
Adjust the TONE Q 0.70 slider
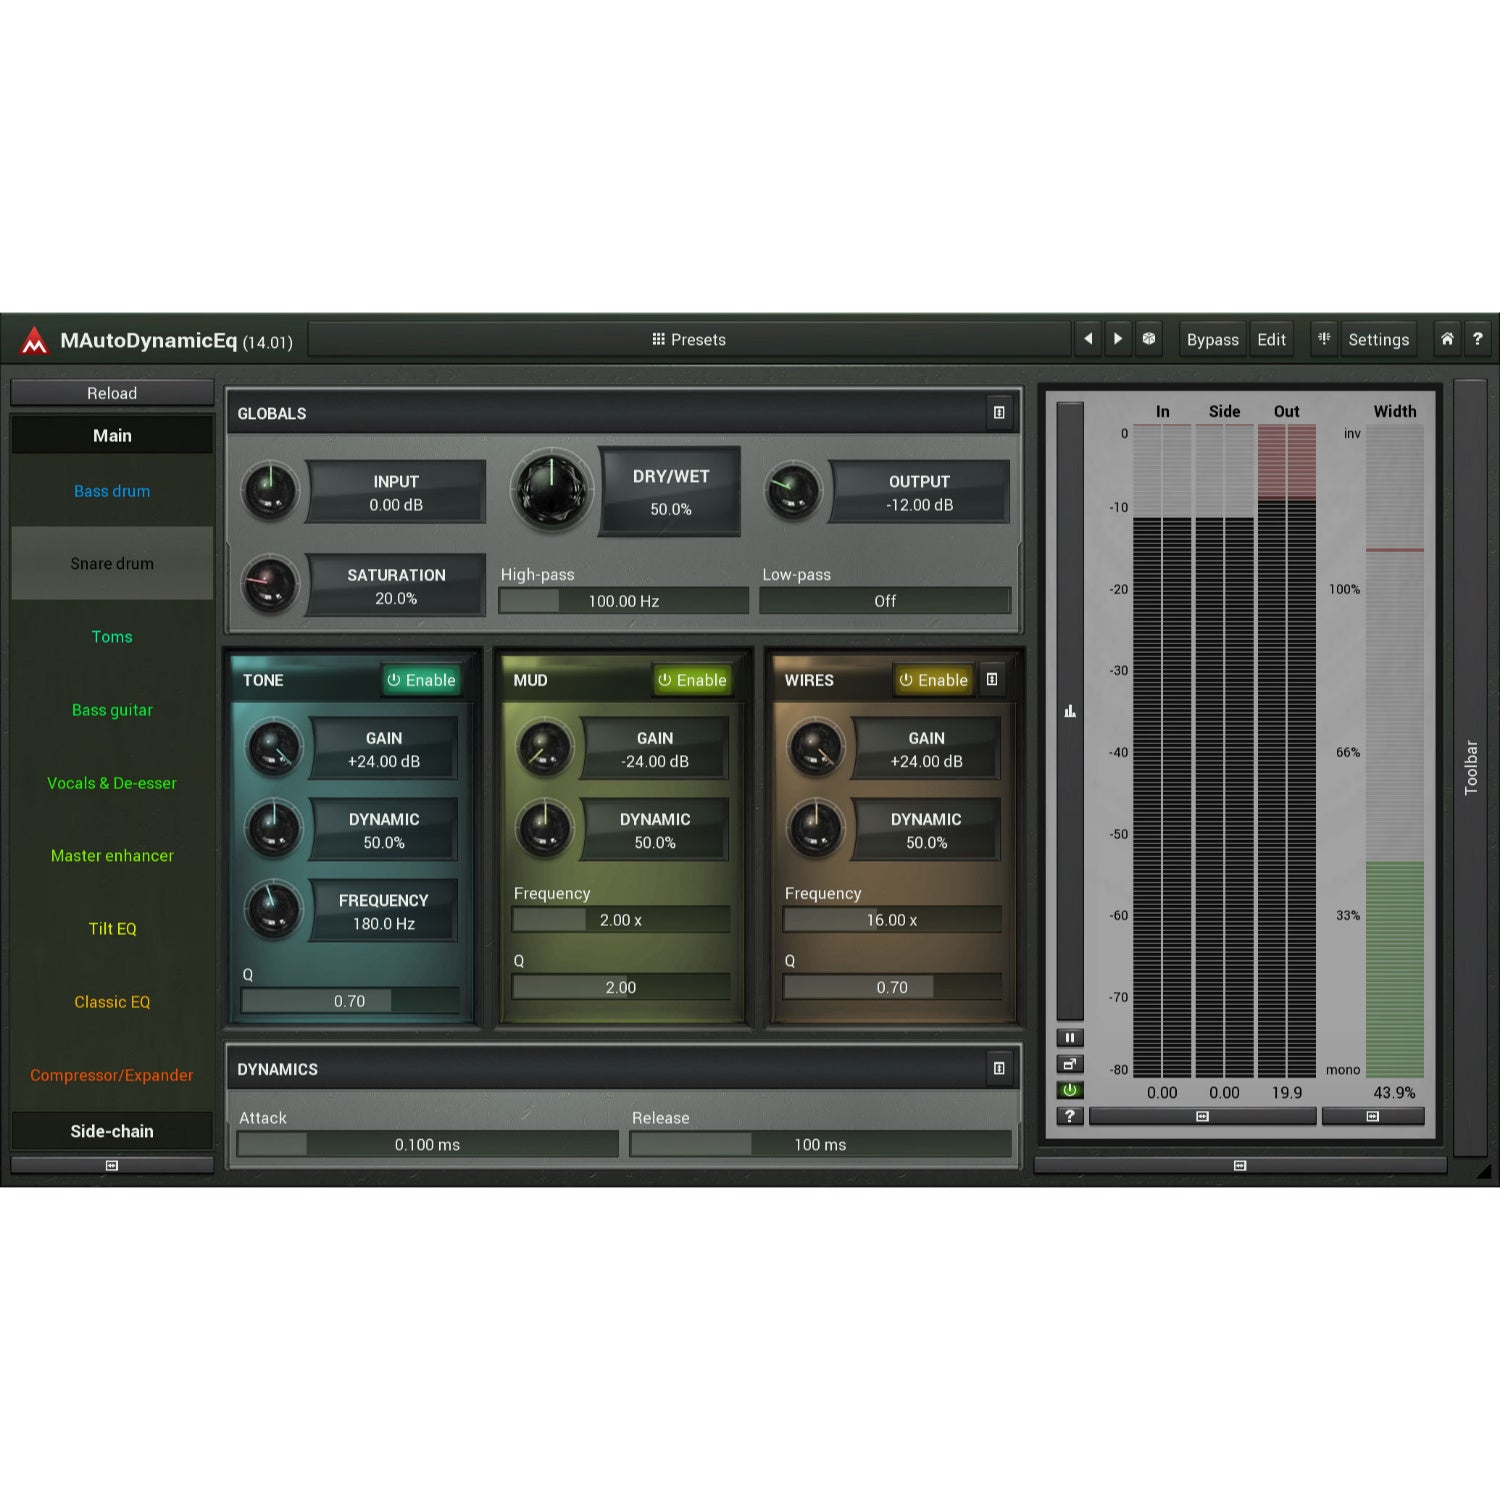[x=350, y=1001]
